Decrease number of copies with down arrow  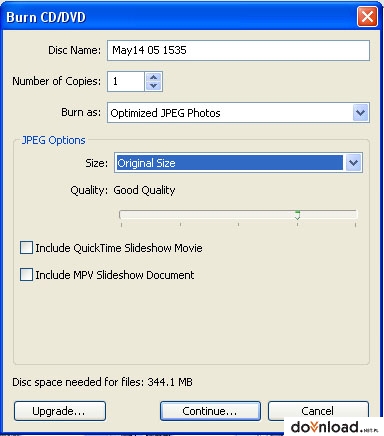(x=153, y=86)
